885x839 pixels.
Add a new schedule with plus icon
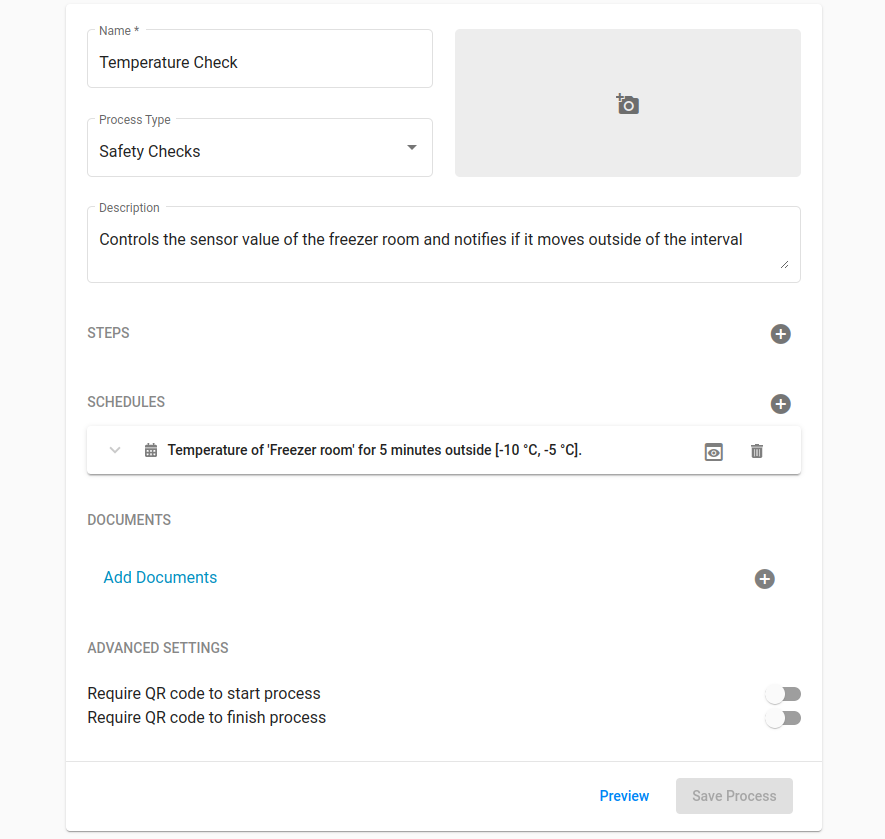point(780,404)
